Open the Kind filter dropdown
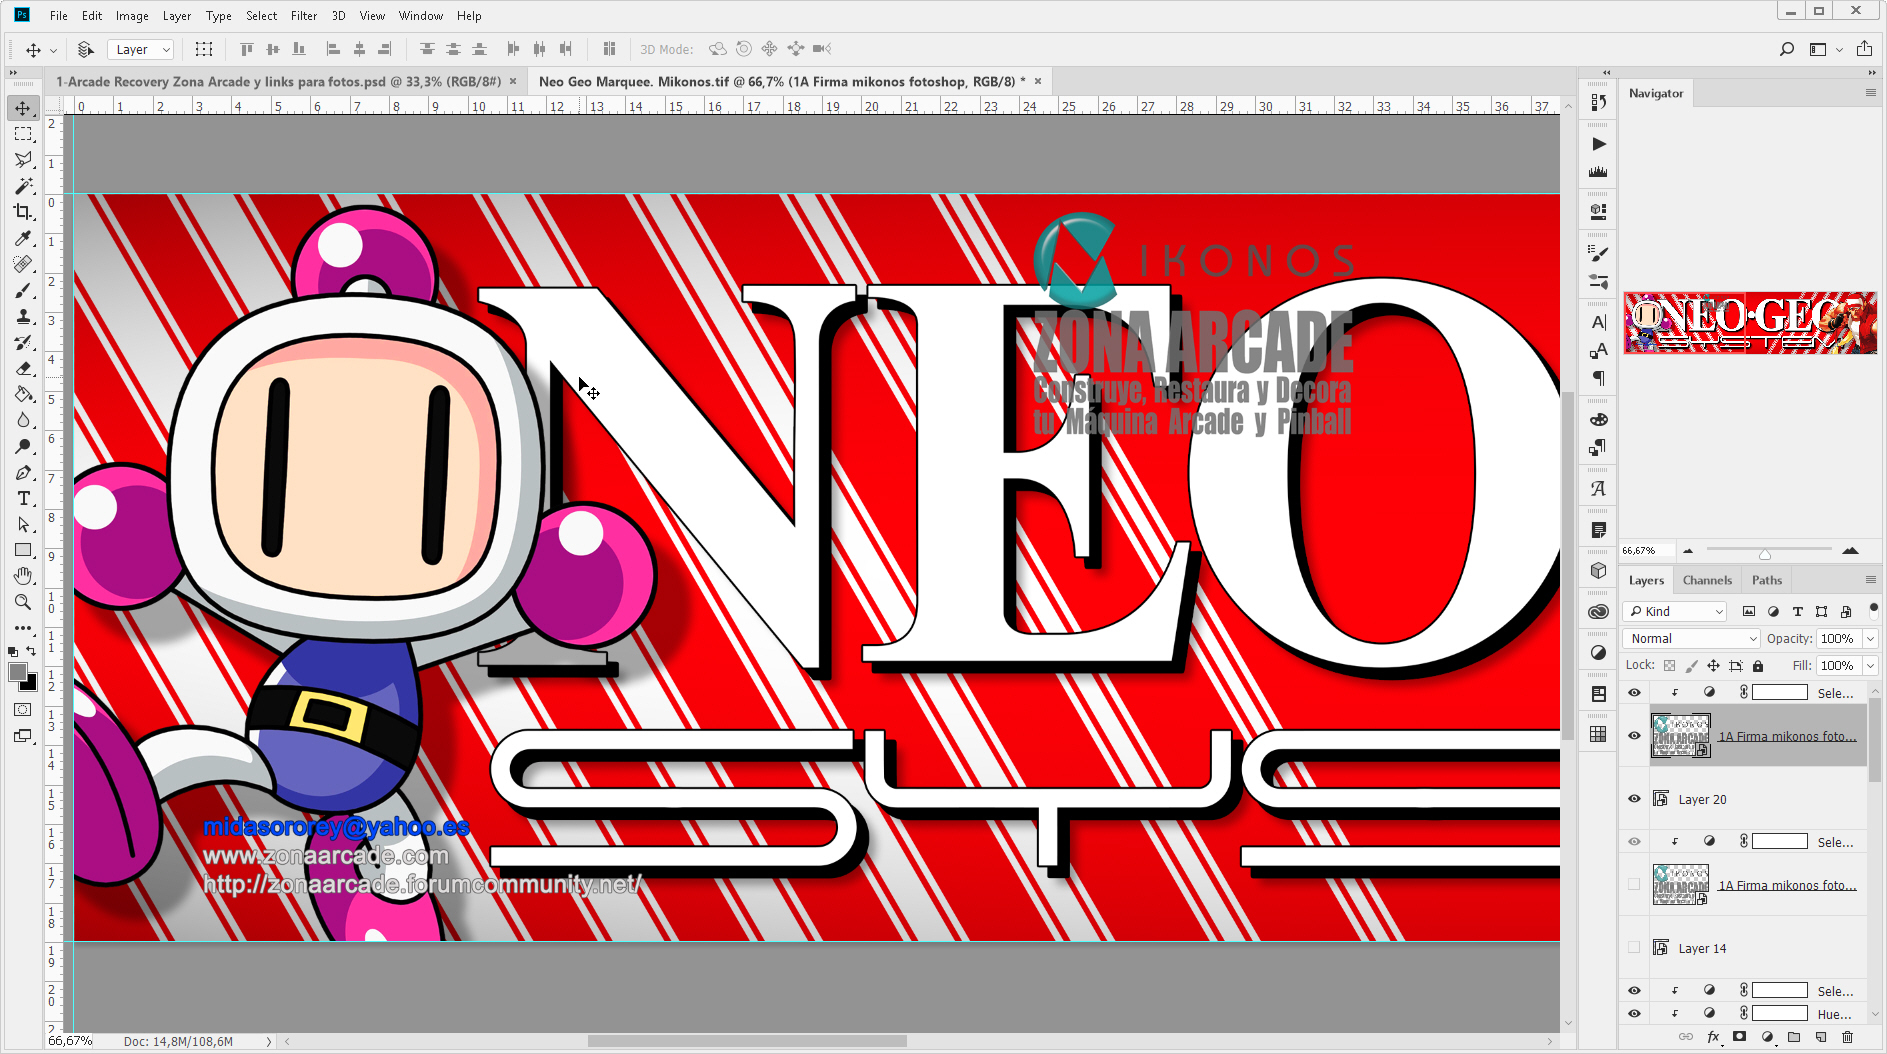The image size is (1887, 1054). [x=1673, y=611]
